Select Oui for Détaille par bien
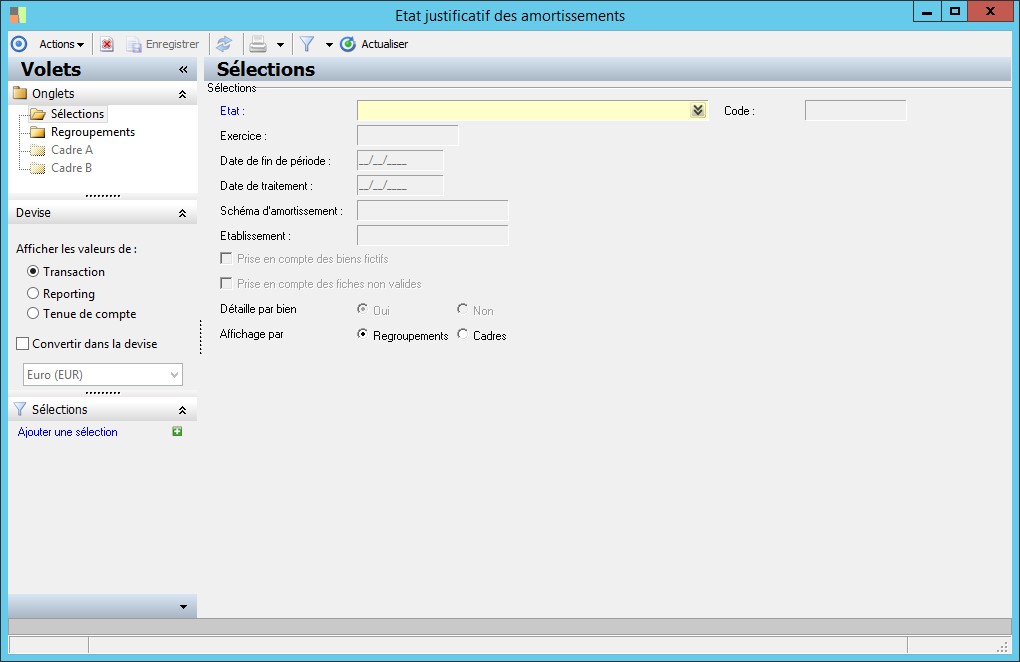 pyautogui.click(x=362, y=308)
